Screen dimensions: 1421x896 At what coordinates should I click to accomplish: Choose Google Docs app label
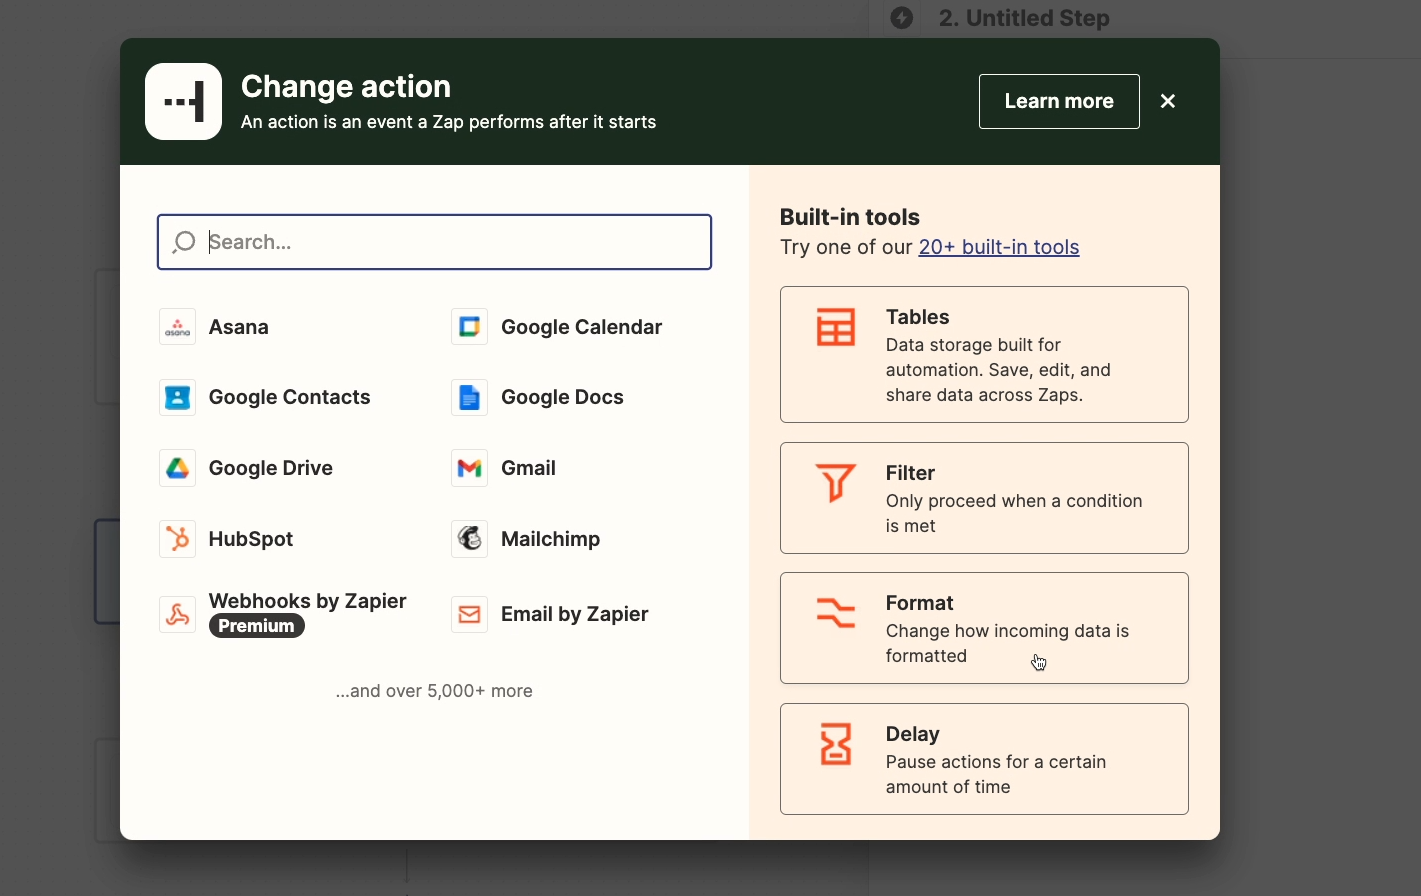pyautogui.click(x=562, y=397)
